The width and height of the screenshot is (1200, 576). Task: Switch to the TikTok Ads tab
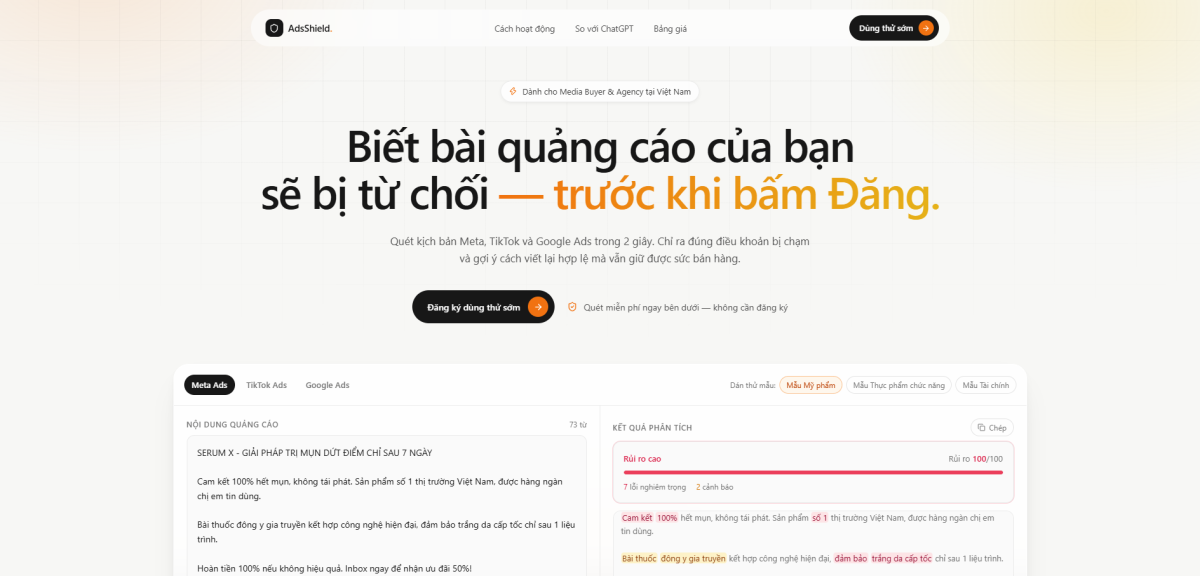point(266,385)
